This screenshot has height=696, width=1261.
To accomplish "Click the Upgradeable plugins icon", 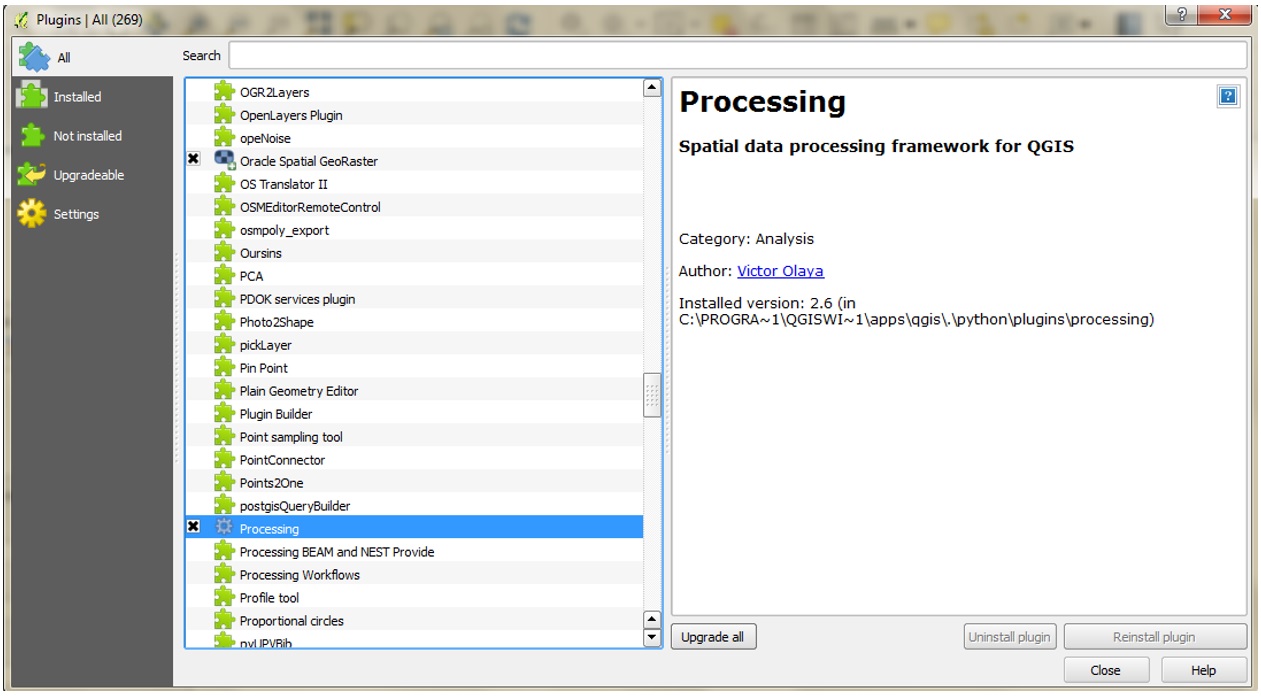I will (x=32, y=174).
